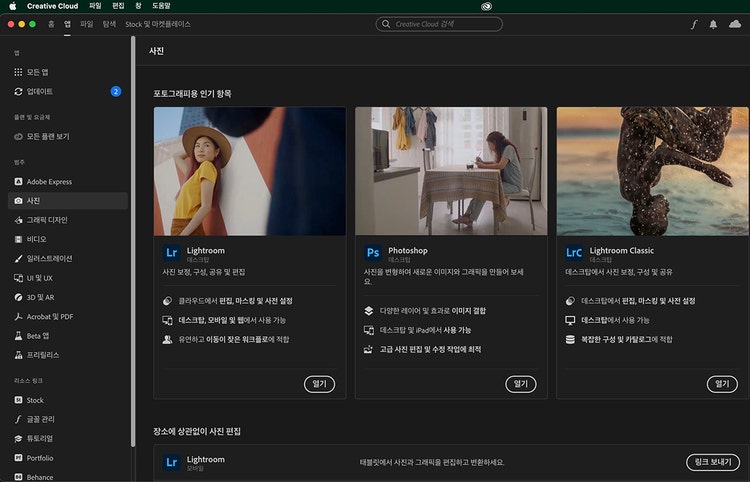The height and width of the screenshot is (482, 750).
Task: Select the 비디오 category icon
Action: click(x=18, y=239)
